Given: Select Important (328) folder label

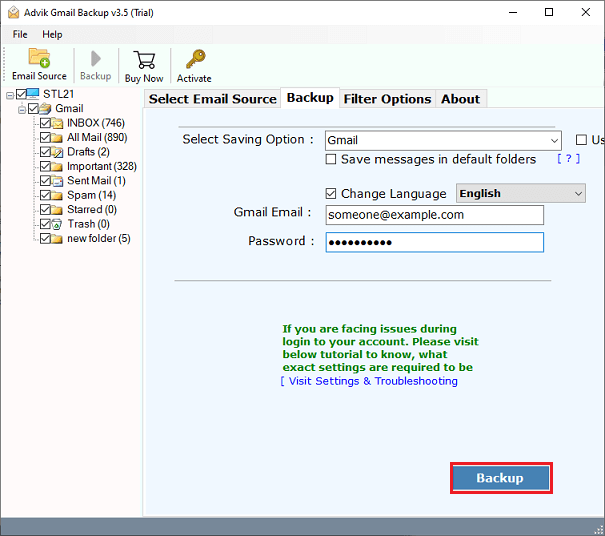Looking at the screenshot, I should click(x=102, y=167).
